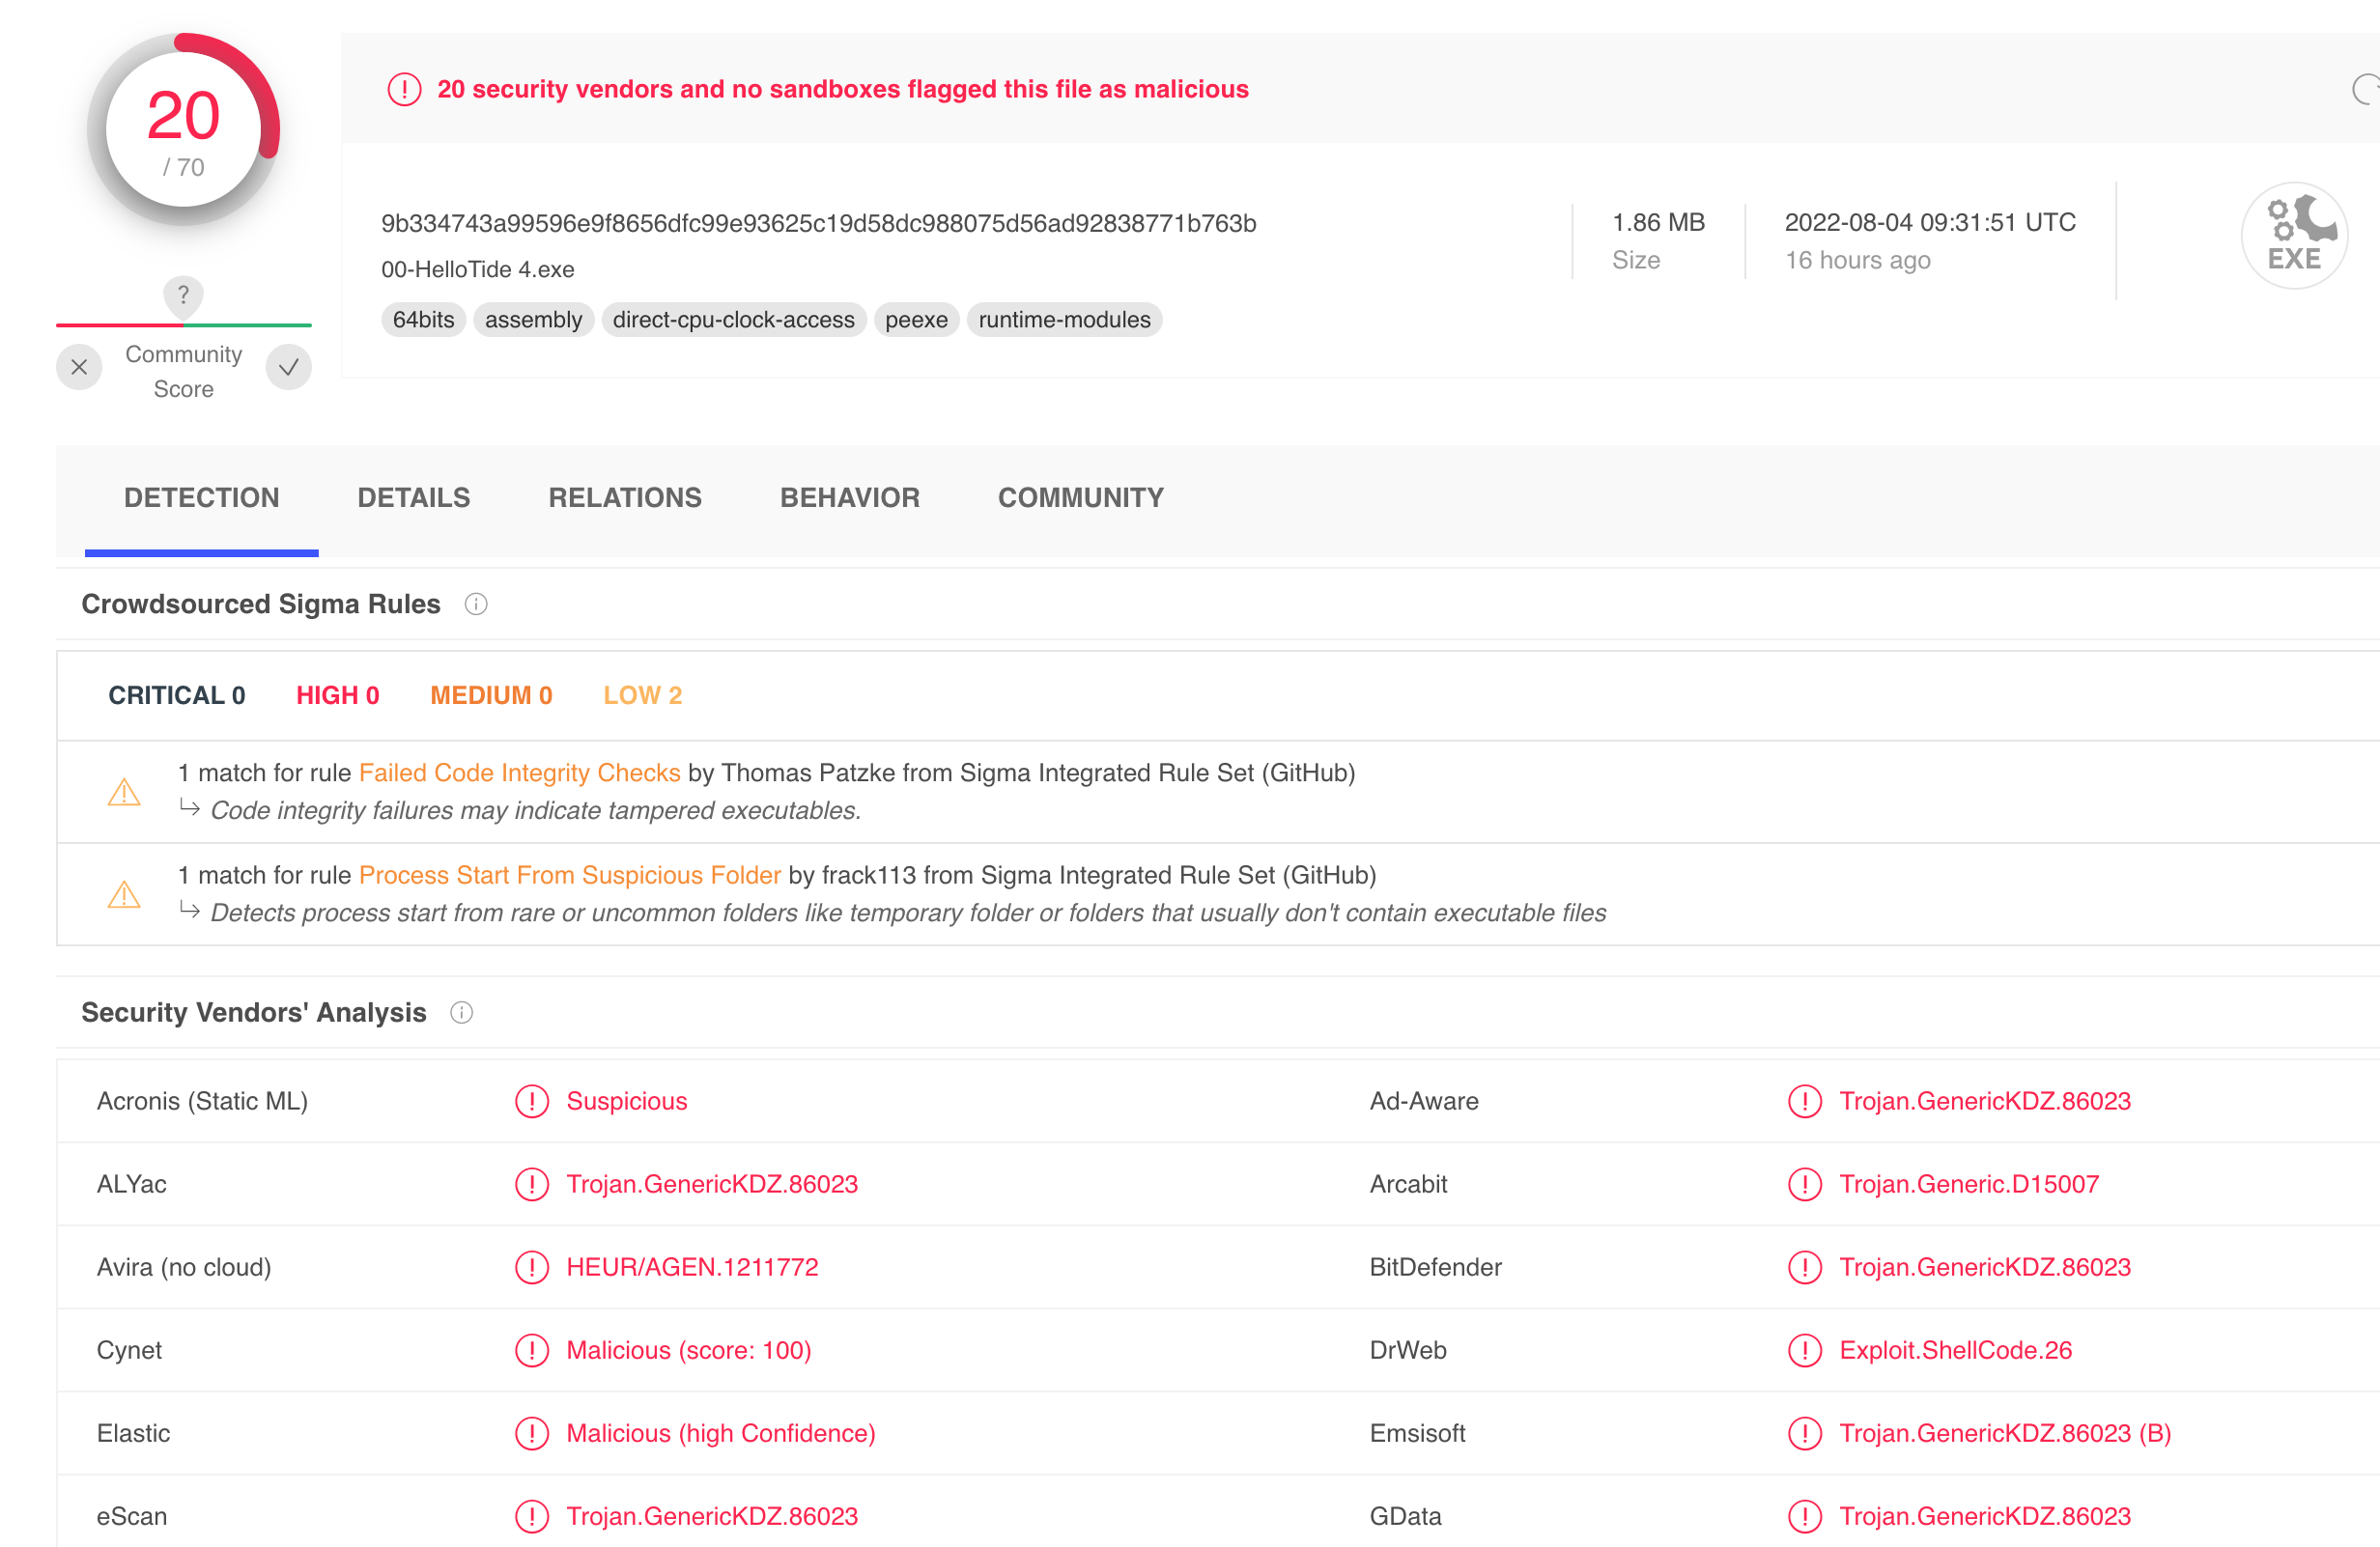Vote malicious with the X community button
The image size is (2380, 1547).
(x=79, y=367)
